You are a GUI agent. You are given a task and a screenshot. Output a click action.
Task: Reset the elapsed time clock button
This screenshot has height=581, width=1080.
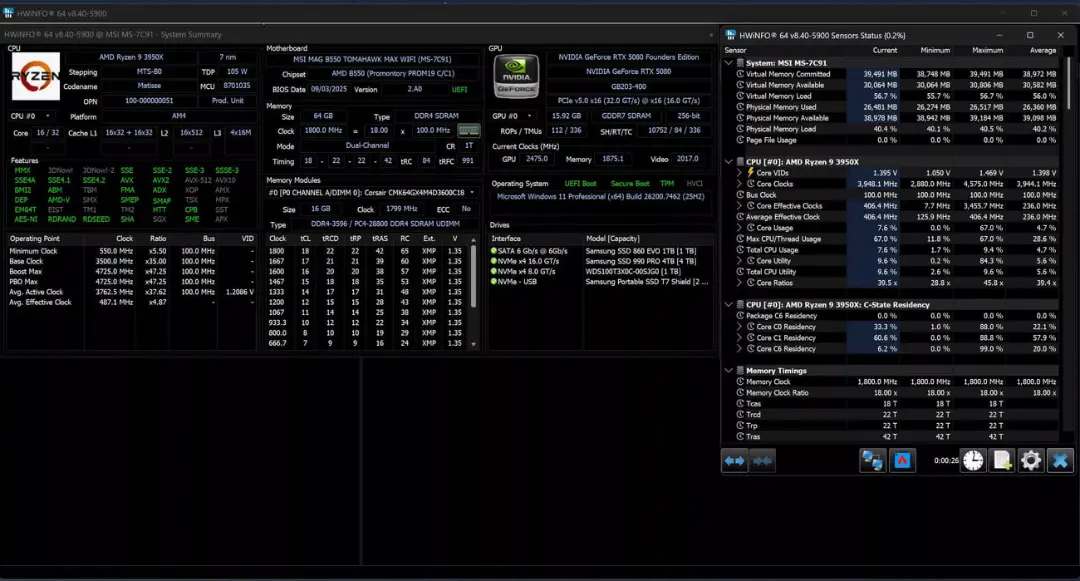(973, 461)
